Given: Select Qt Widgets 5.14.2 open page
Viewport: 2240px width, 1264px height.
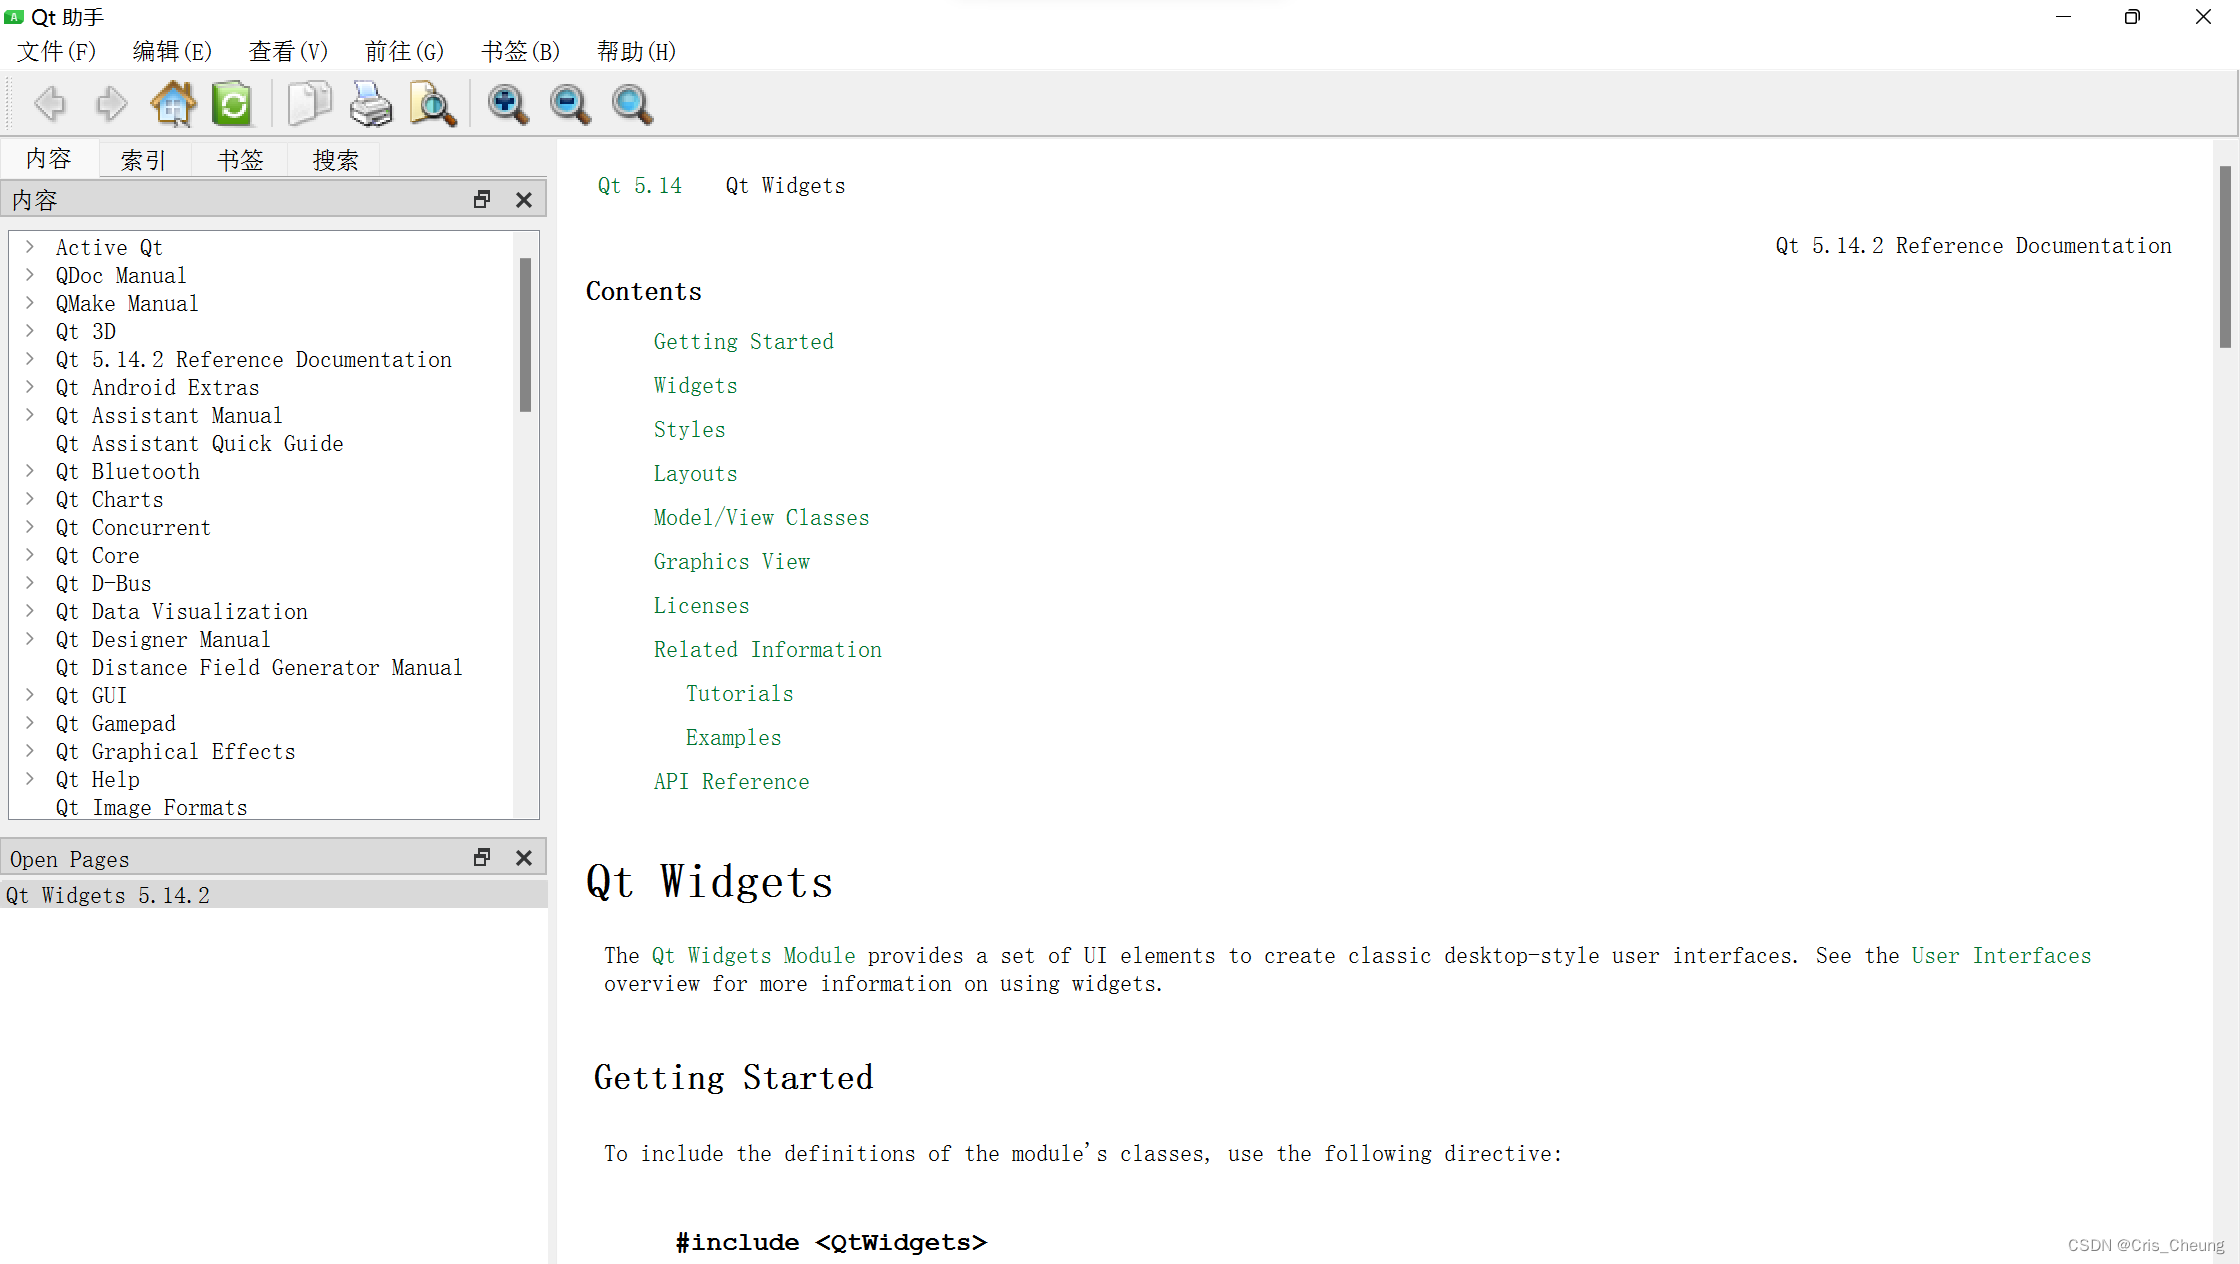Looking at the screenshot, I should click(274, 895).
